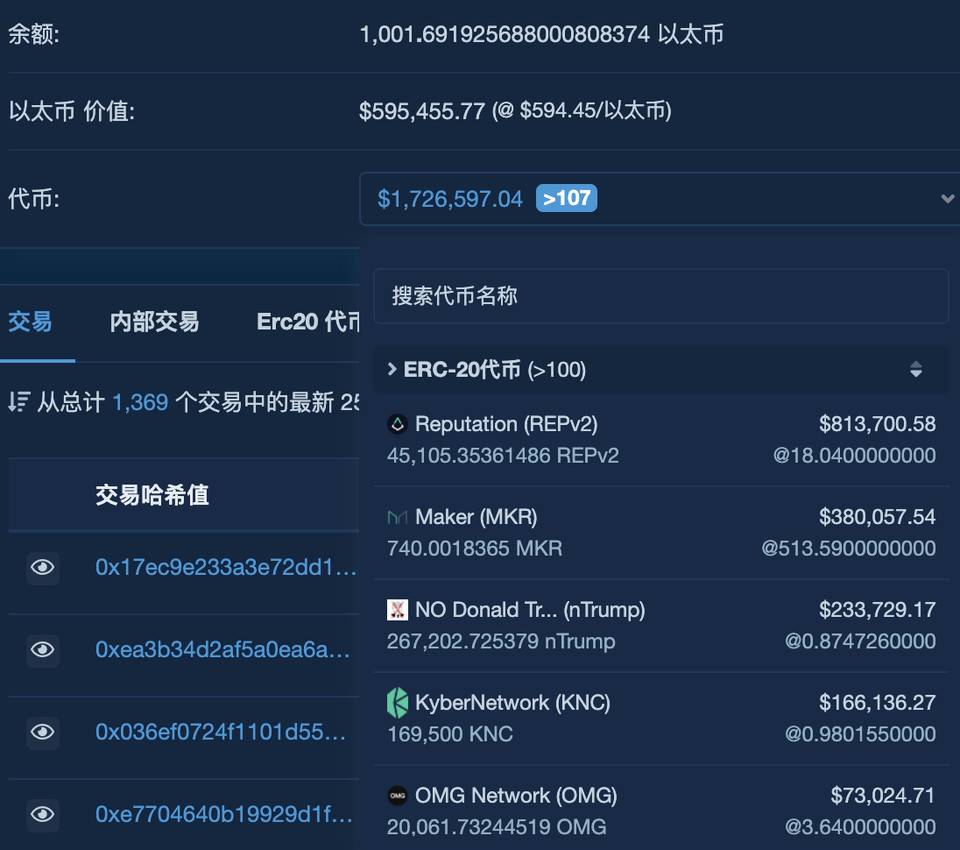This screenshot has width=960, height=850.
Task: Click the Maker (MKR) token icon
Action: coord(399,517)
